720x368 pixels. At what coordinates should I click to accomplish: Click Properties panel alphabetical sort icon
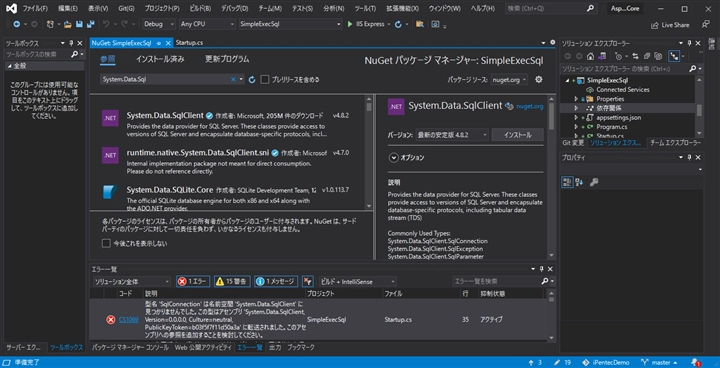579,182
